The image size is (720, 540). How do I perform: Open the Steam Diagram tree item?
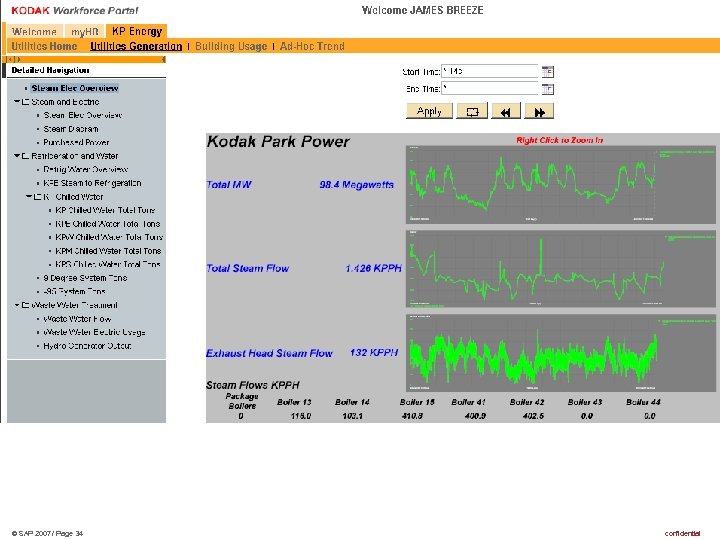(71, 129)
